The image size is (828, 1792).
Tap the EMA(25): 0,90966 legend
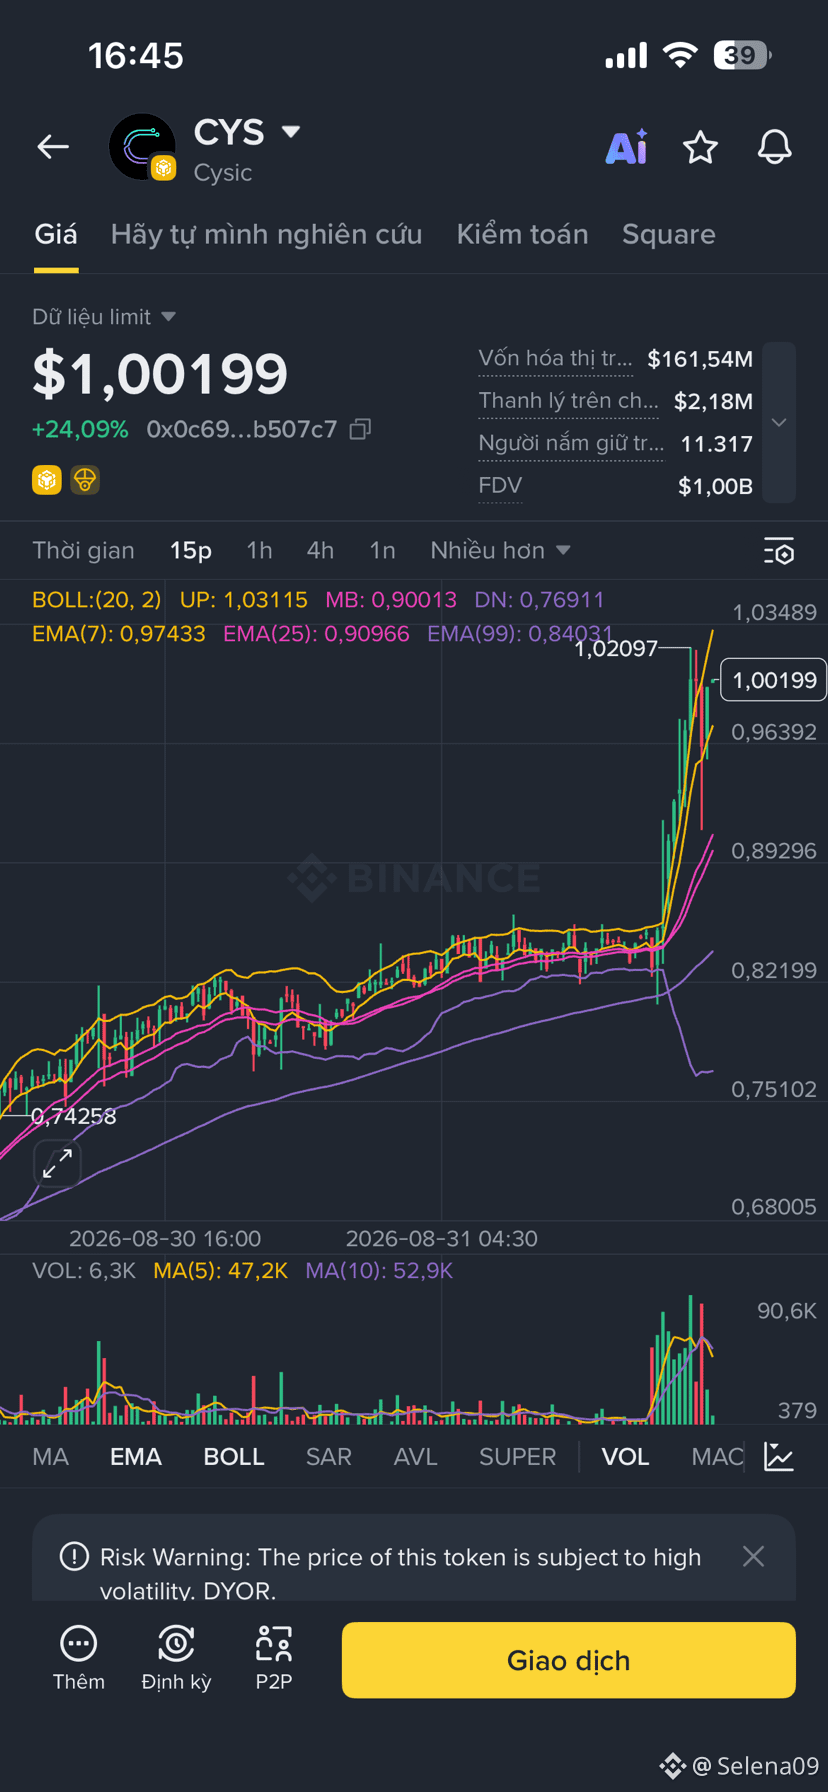coord(316,634)
